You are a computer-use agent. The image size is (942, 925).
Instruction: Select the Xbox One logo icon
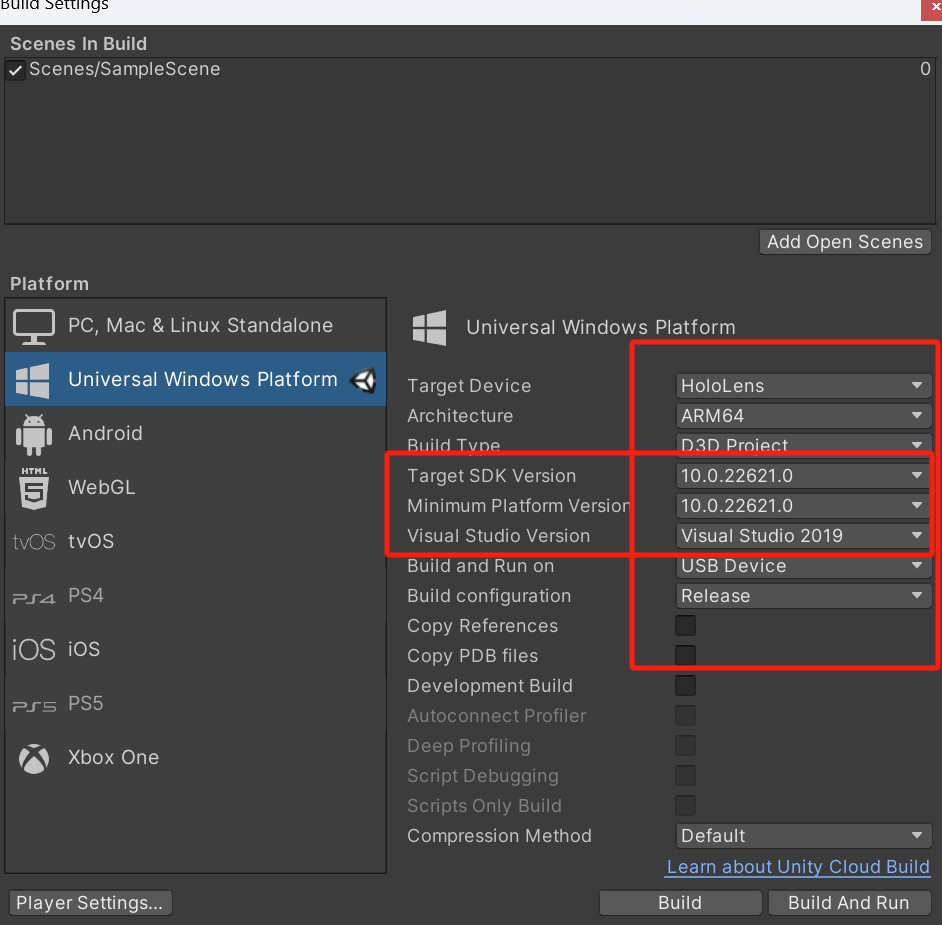(x=34, y=759)
